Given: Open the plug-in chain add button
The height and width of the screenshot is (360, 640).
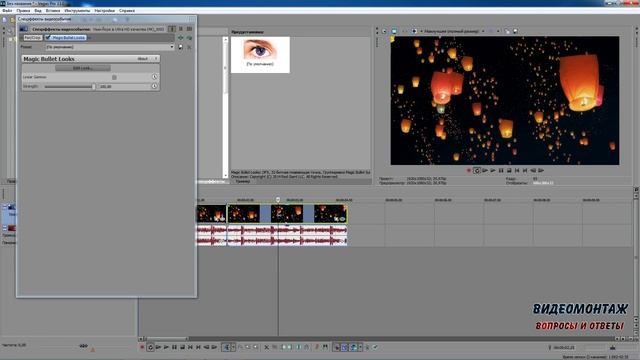Looking at the screenshot, I should pyautogui.click(x=180, y=38).
